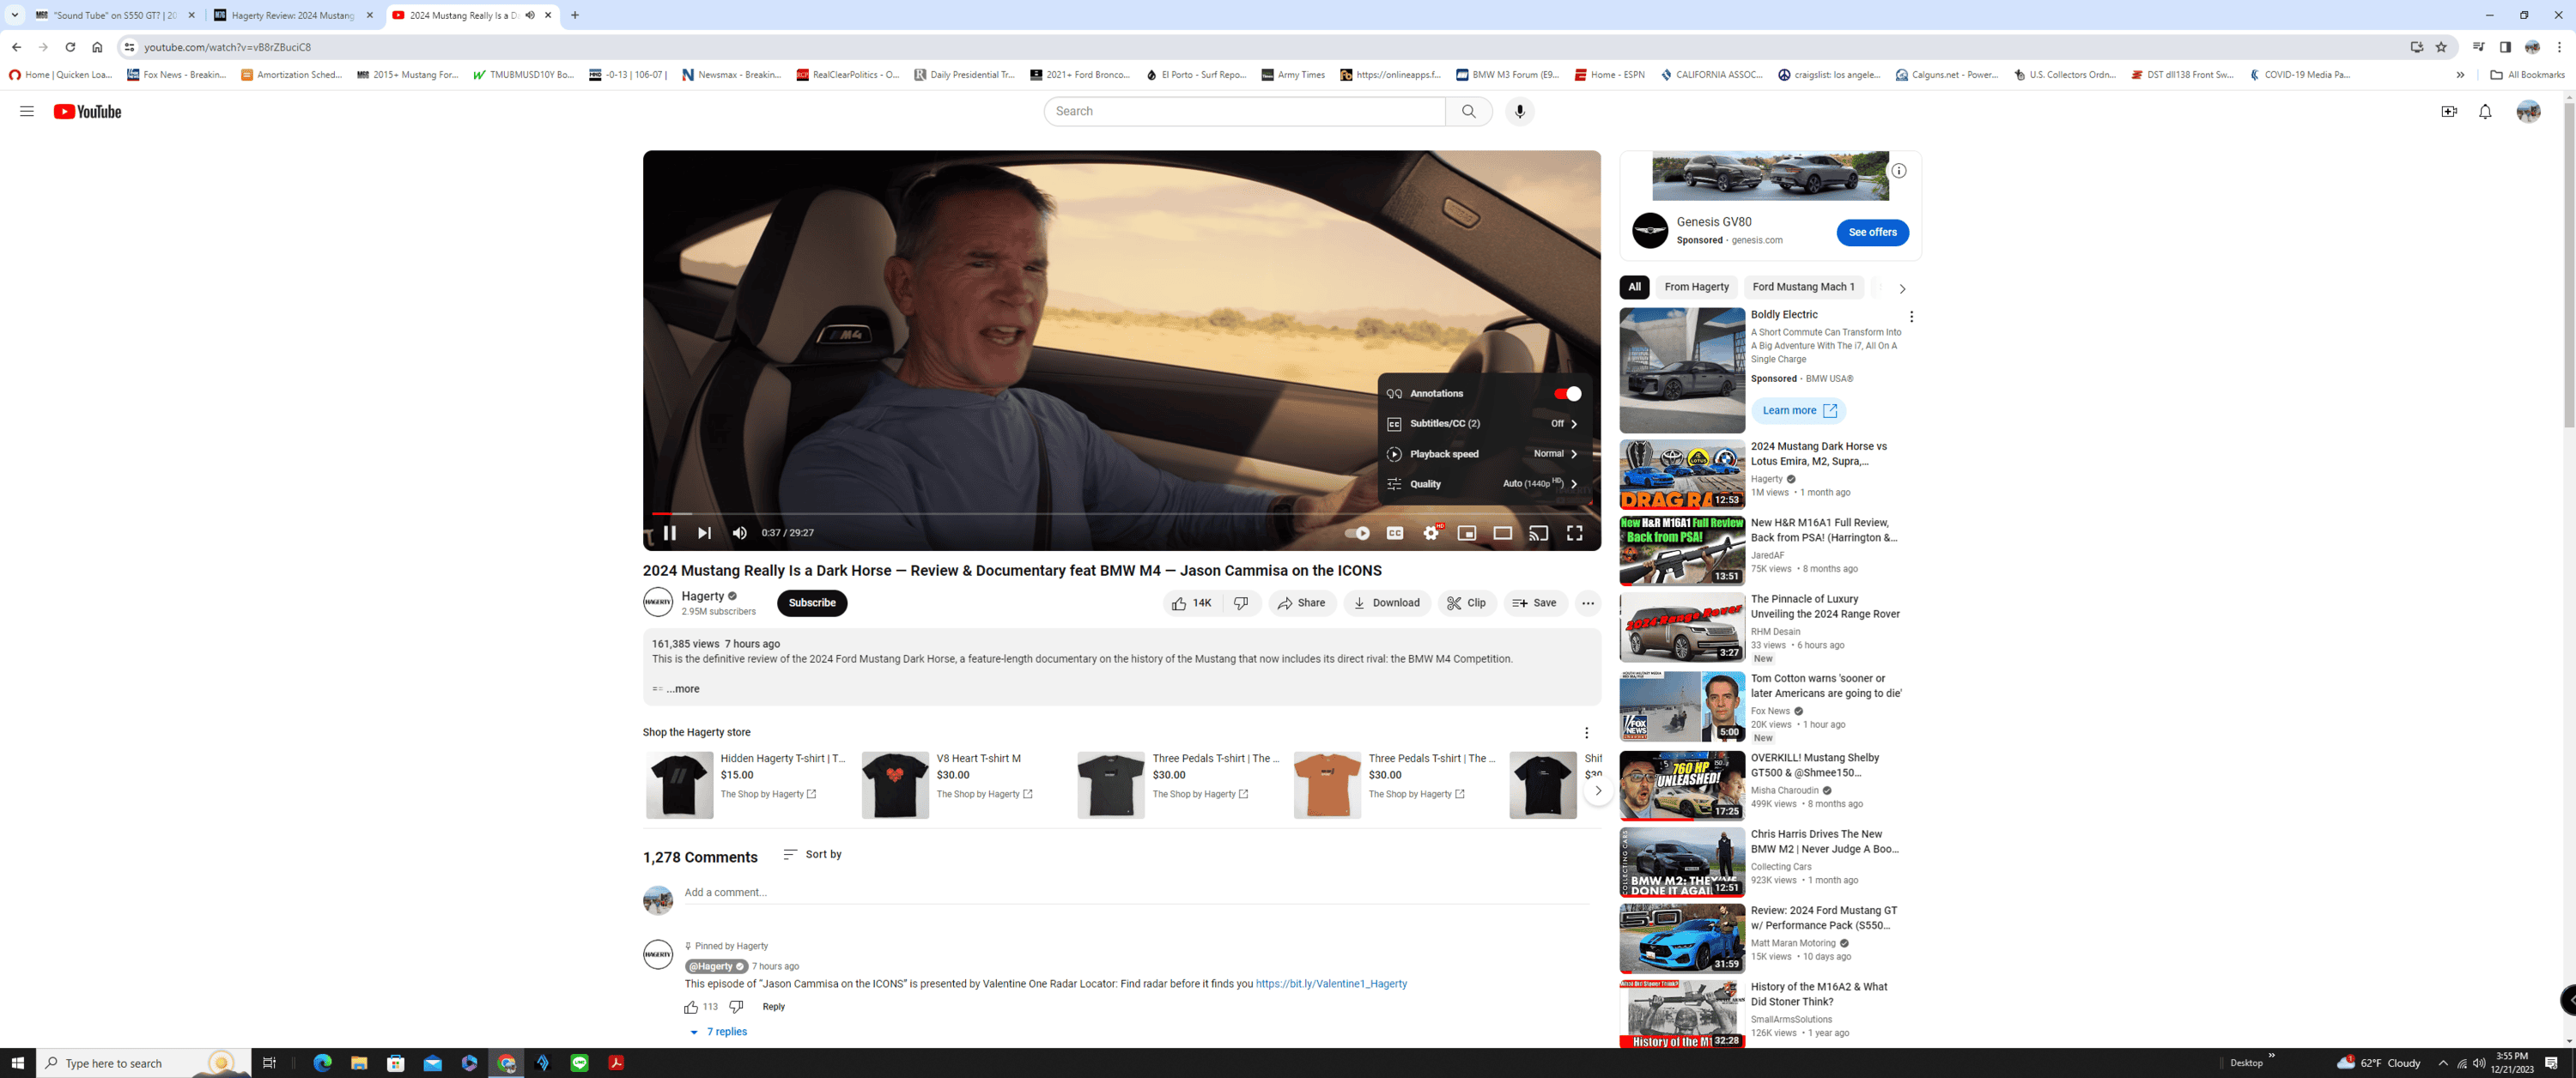Open Quality Auto (1440p) submenu
This screenshot has width=2576, height=1078.
[1484, 484]
